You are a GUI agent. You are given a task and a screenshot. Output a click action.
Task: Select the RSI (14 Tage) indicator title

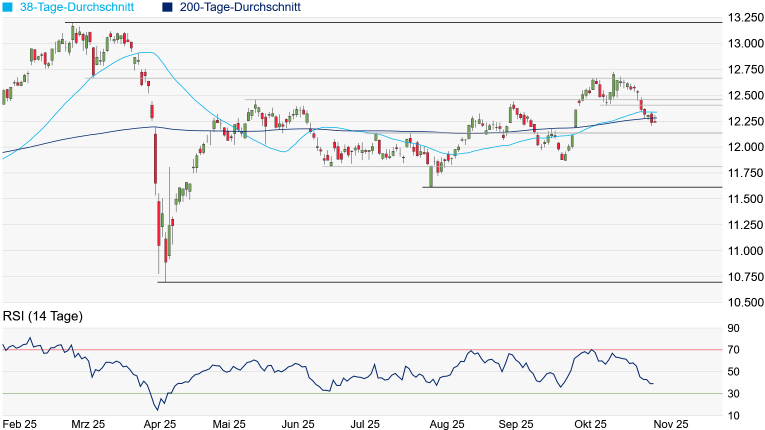click(x=43, y=316)
